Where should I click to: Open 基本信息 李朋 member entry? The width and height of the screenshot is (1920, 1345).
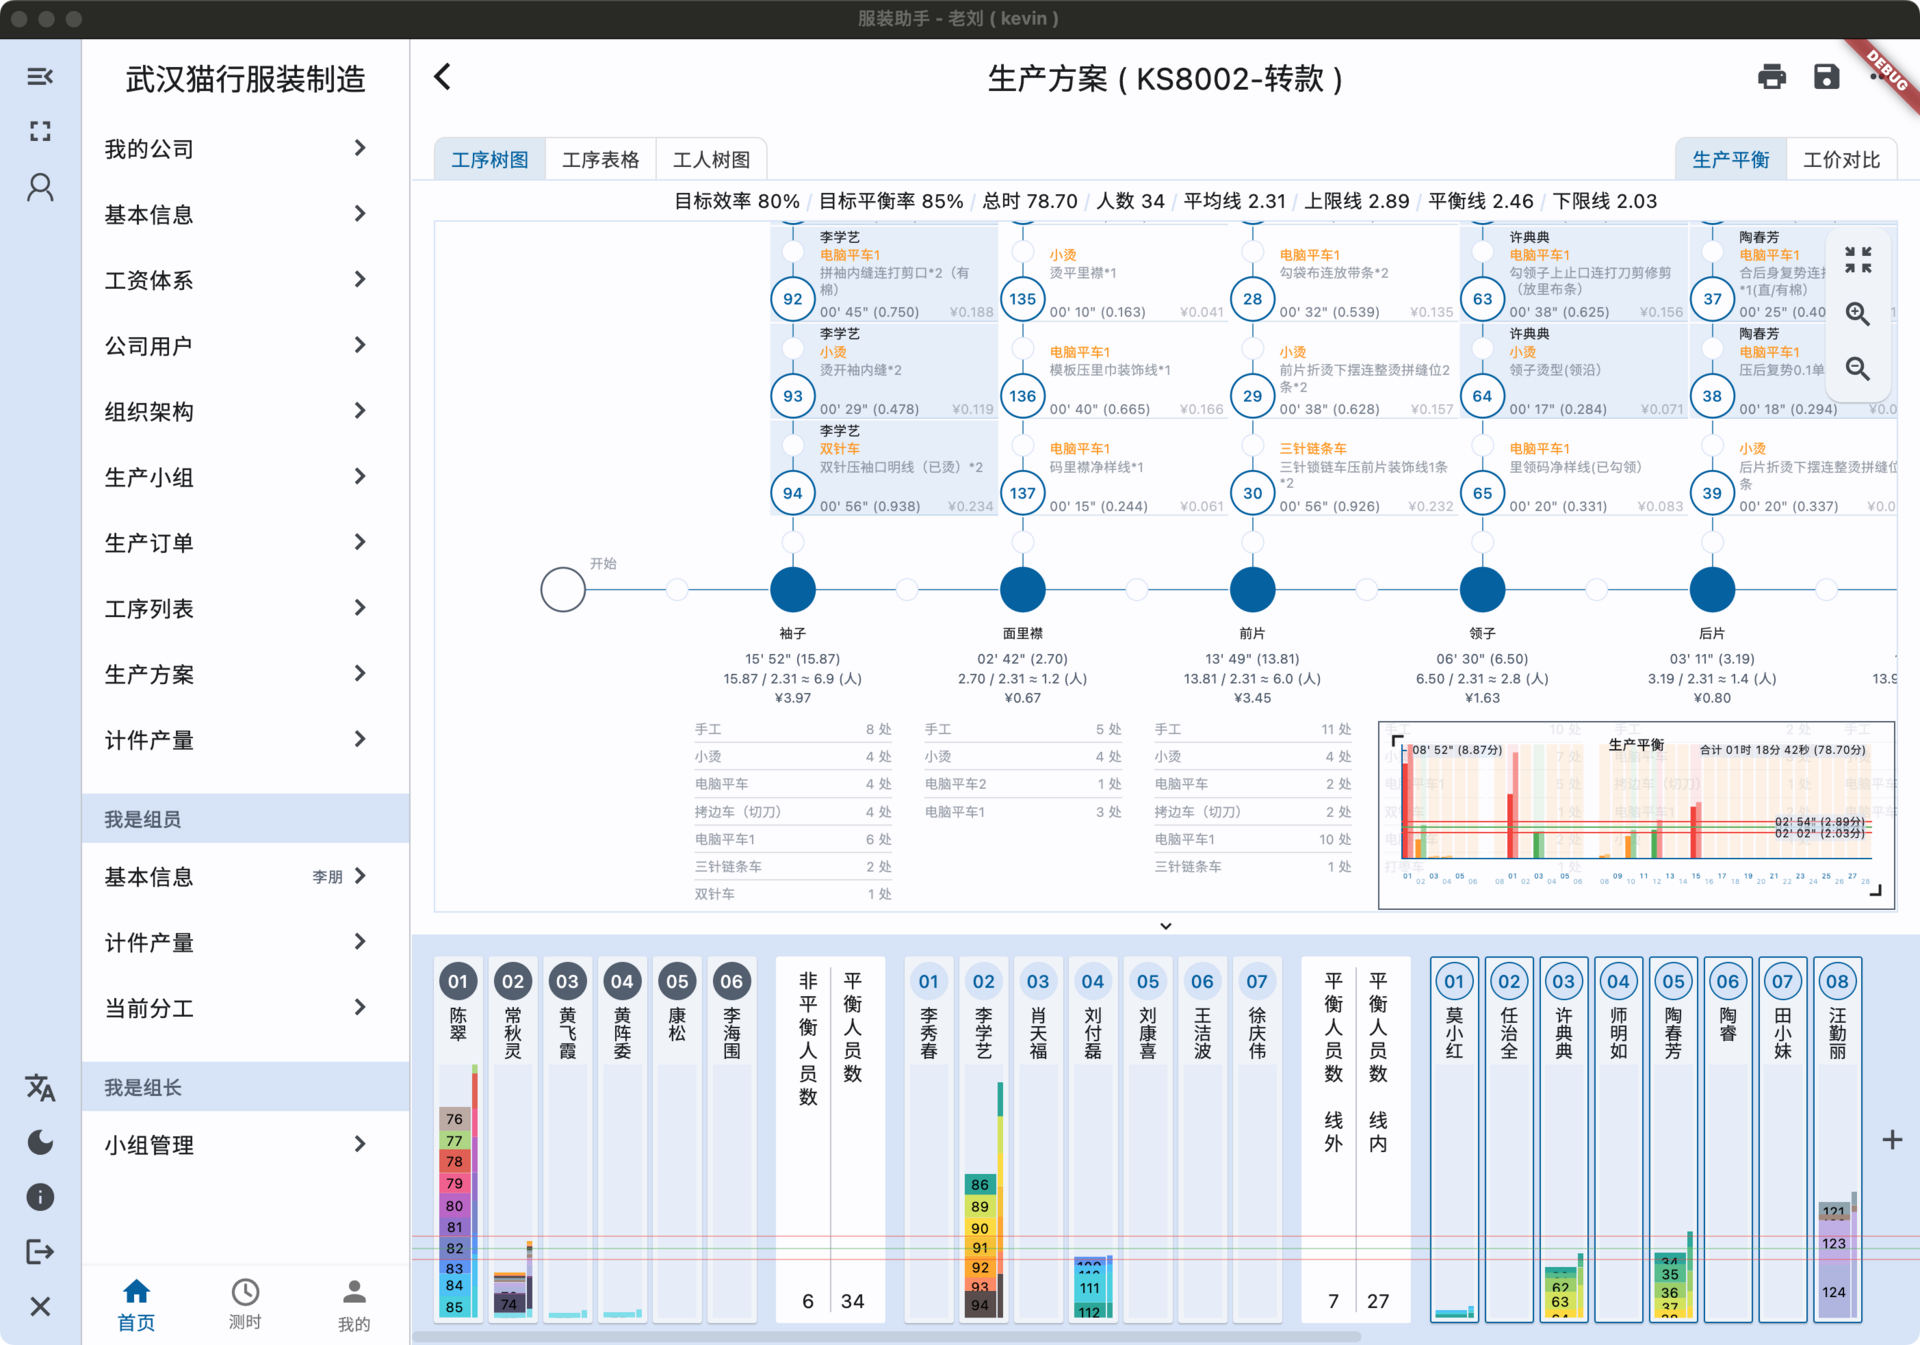(245, 877)
